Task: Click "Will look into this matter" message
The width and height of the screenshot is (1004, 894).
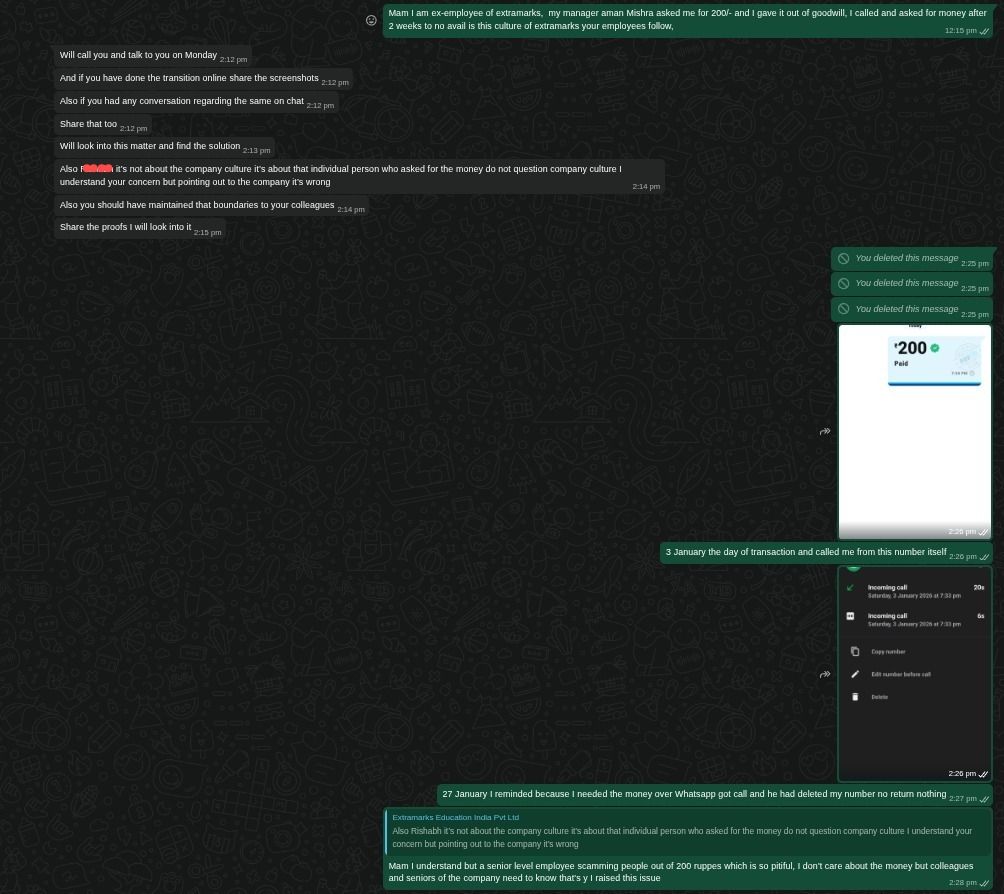Action: [149, 146]
